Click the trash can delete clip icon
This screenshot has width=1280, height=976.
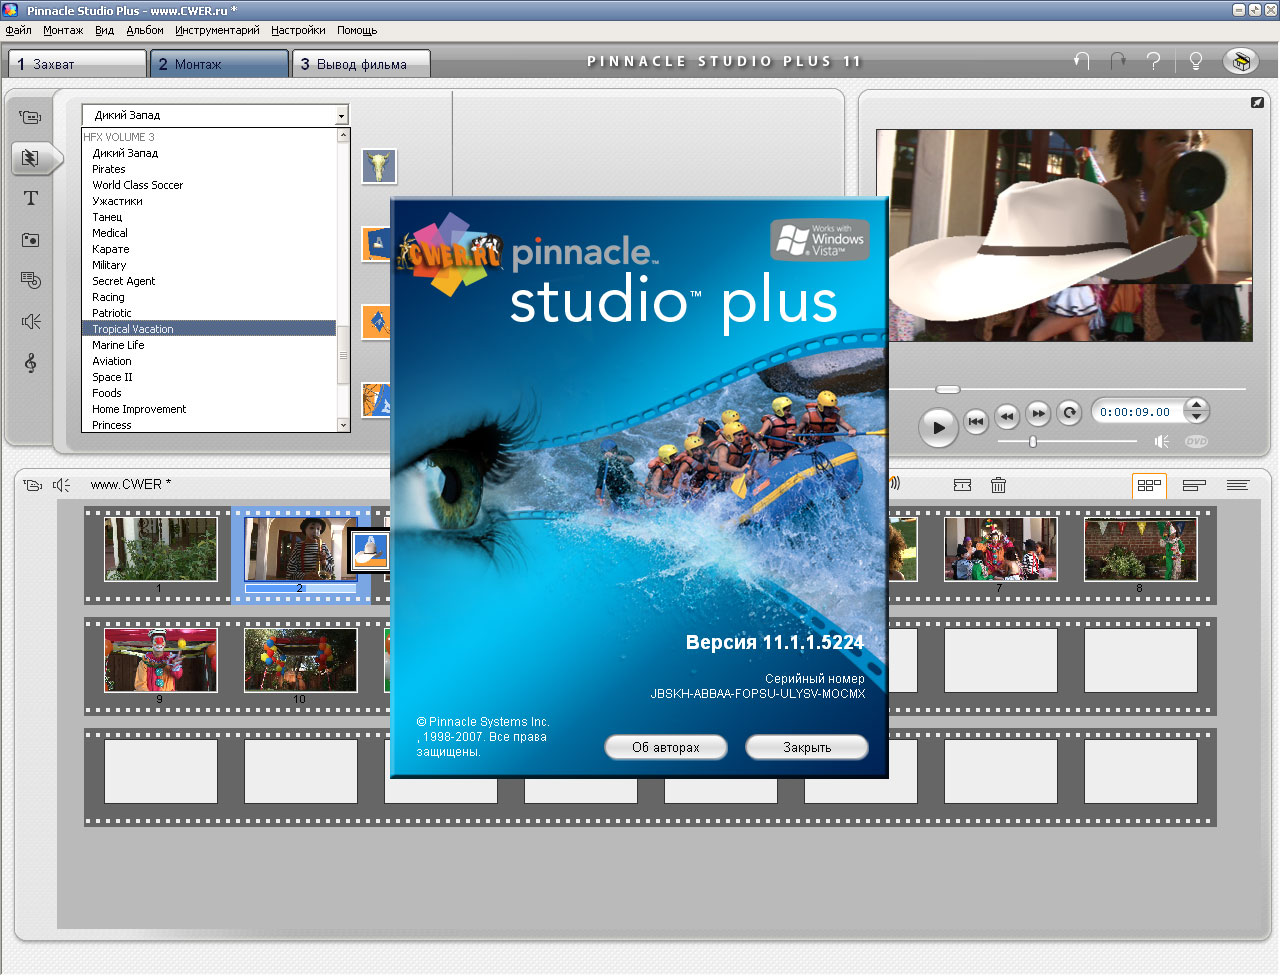(998, 485)
